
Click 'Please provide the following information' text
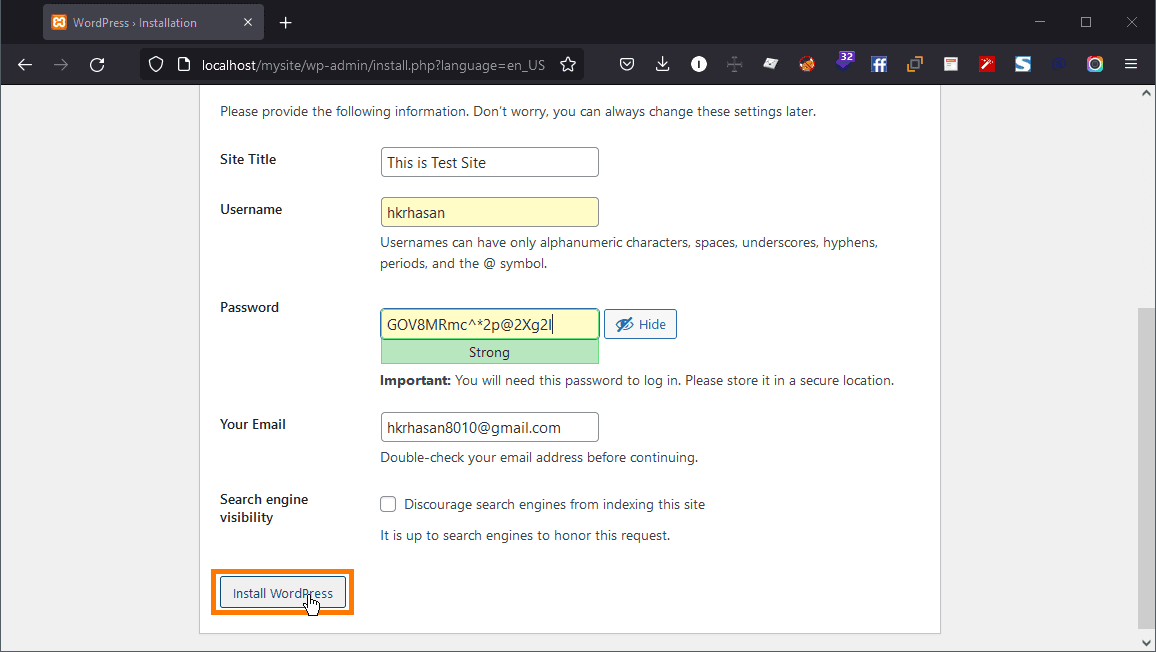click(x=518, y=111)
